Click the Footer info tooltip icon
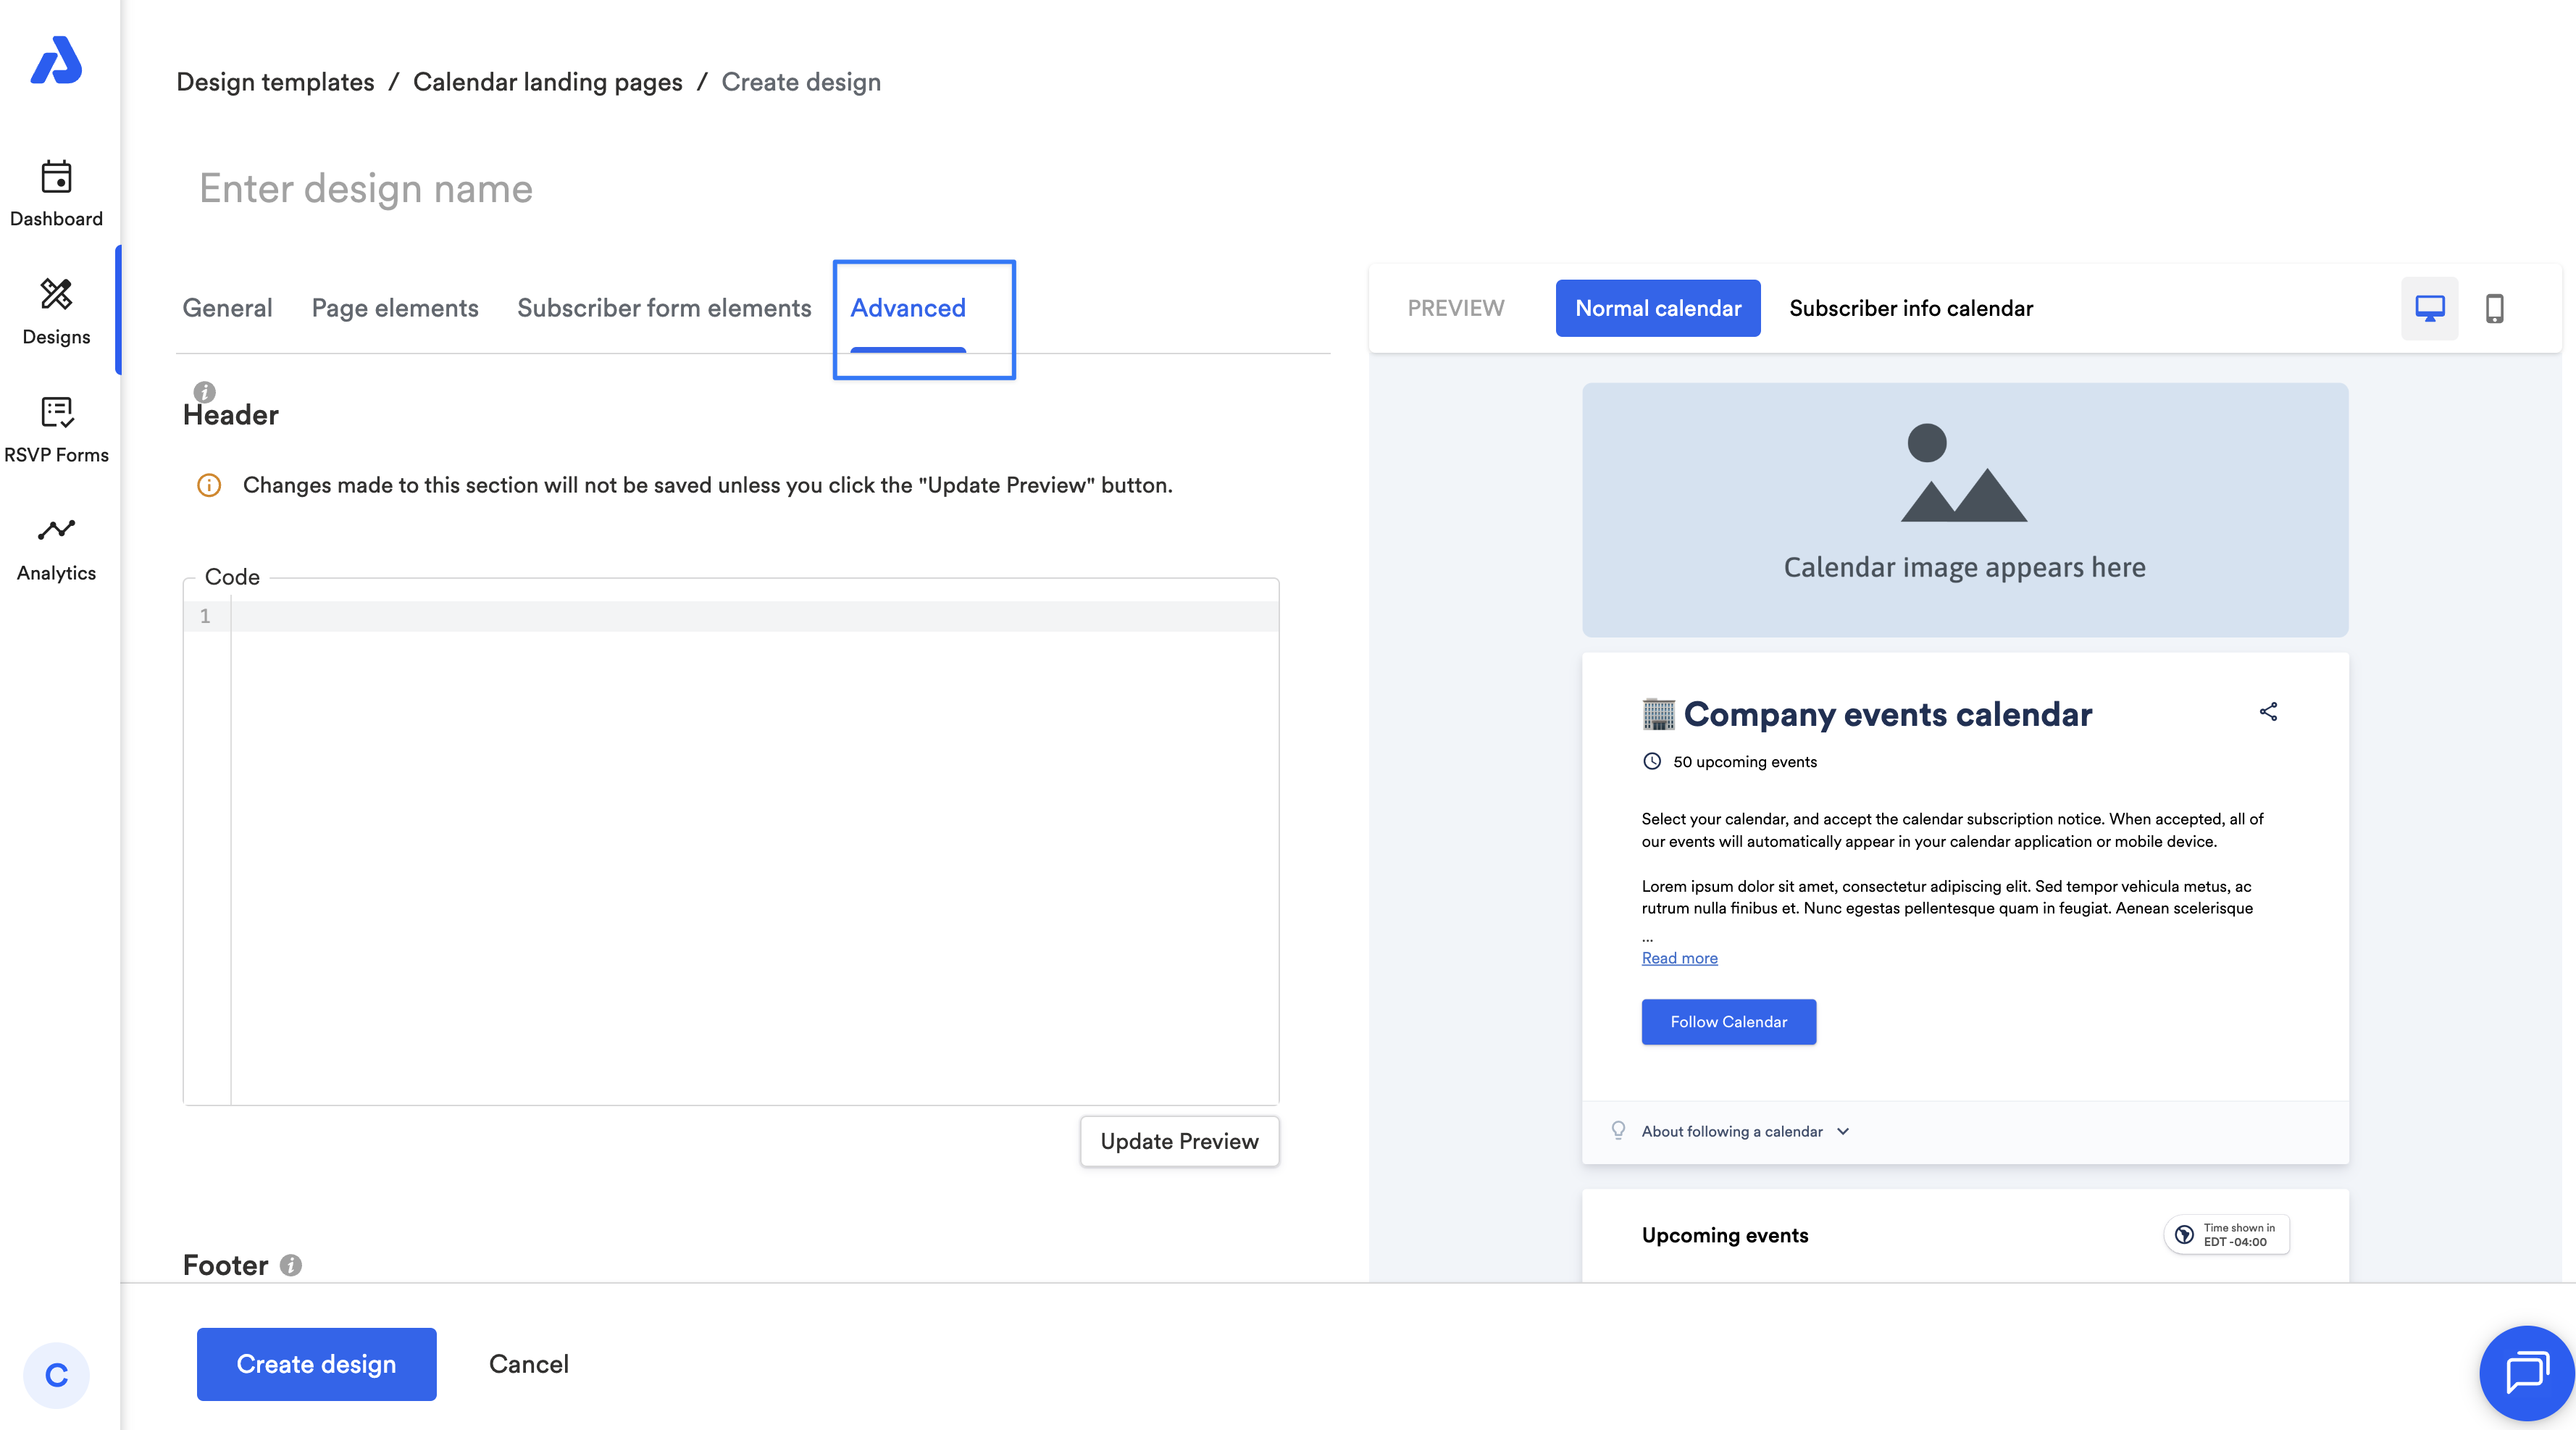The image size is (2576, 1430). tap(291, 1265)
